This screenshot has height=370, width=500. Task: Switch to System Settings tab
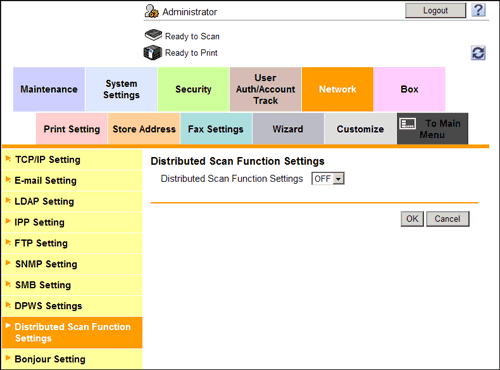(121, 89)
